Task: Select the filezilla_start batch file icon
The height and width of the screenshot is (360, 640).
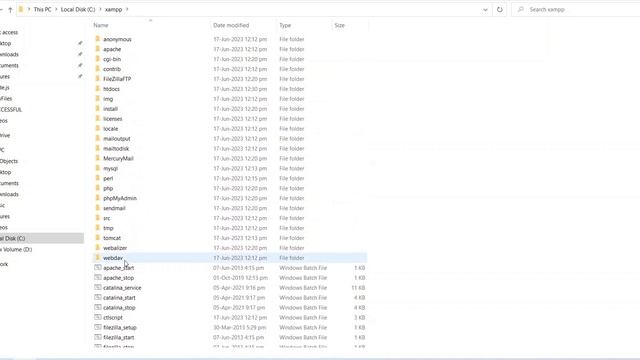Action: click(98, 337)
